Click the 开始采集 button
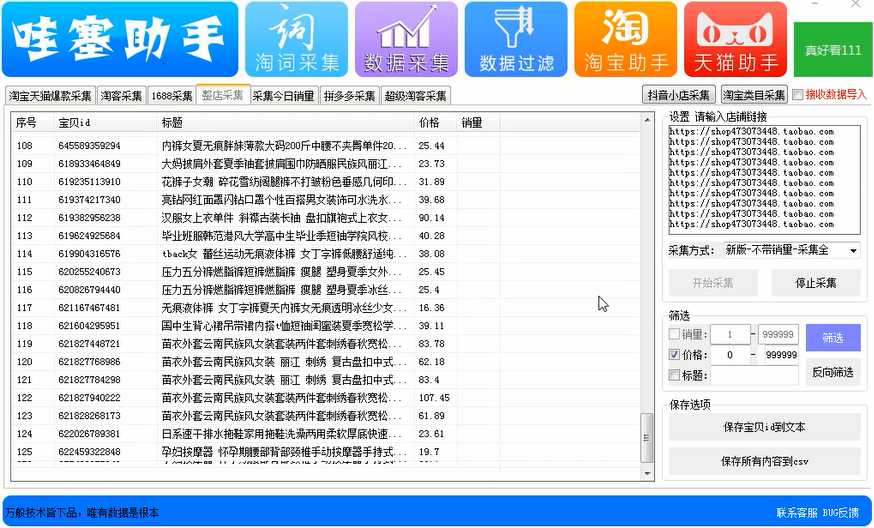This screenshot has height=528, width=874. [x=713, y=283]
